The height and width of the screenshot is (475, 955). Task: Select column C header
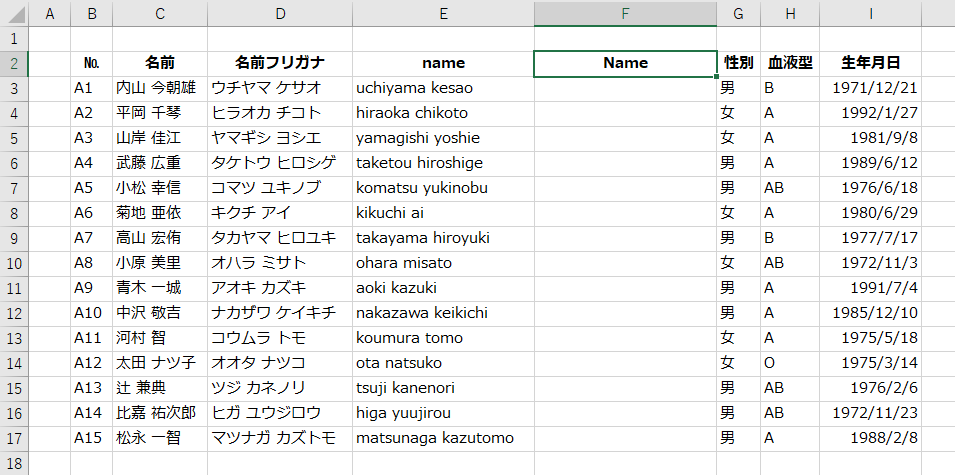point(160,13)
